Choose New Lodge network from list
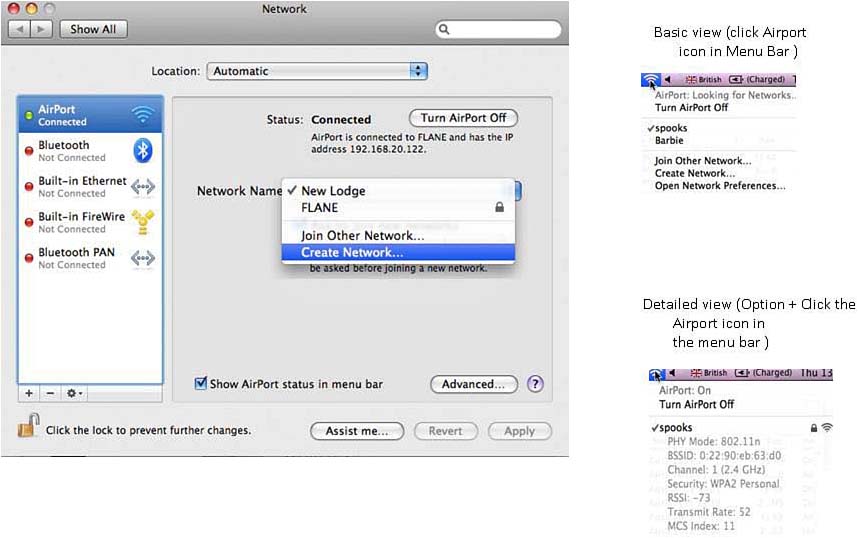858x538 pixels. click(x=398, y=191)
